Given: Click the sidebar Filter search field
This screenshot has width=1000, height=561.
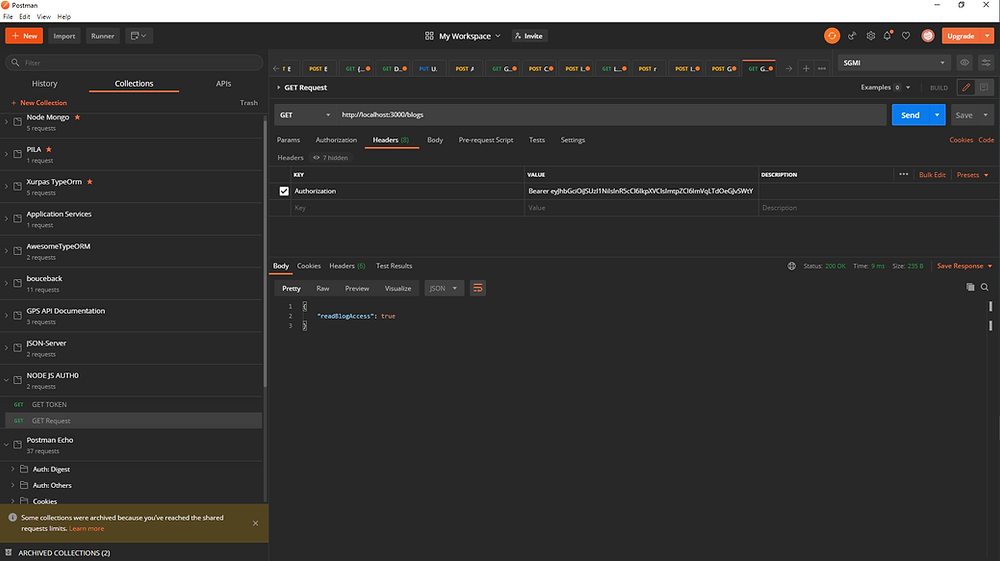Looking at the screenshot, I should [134, 62].
